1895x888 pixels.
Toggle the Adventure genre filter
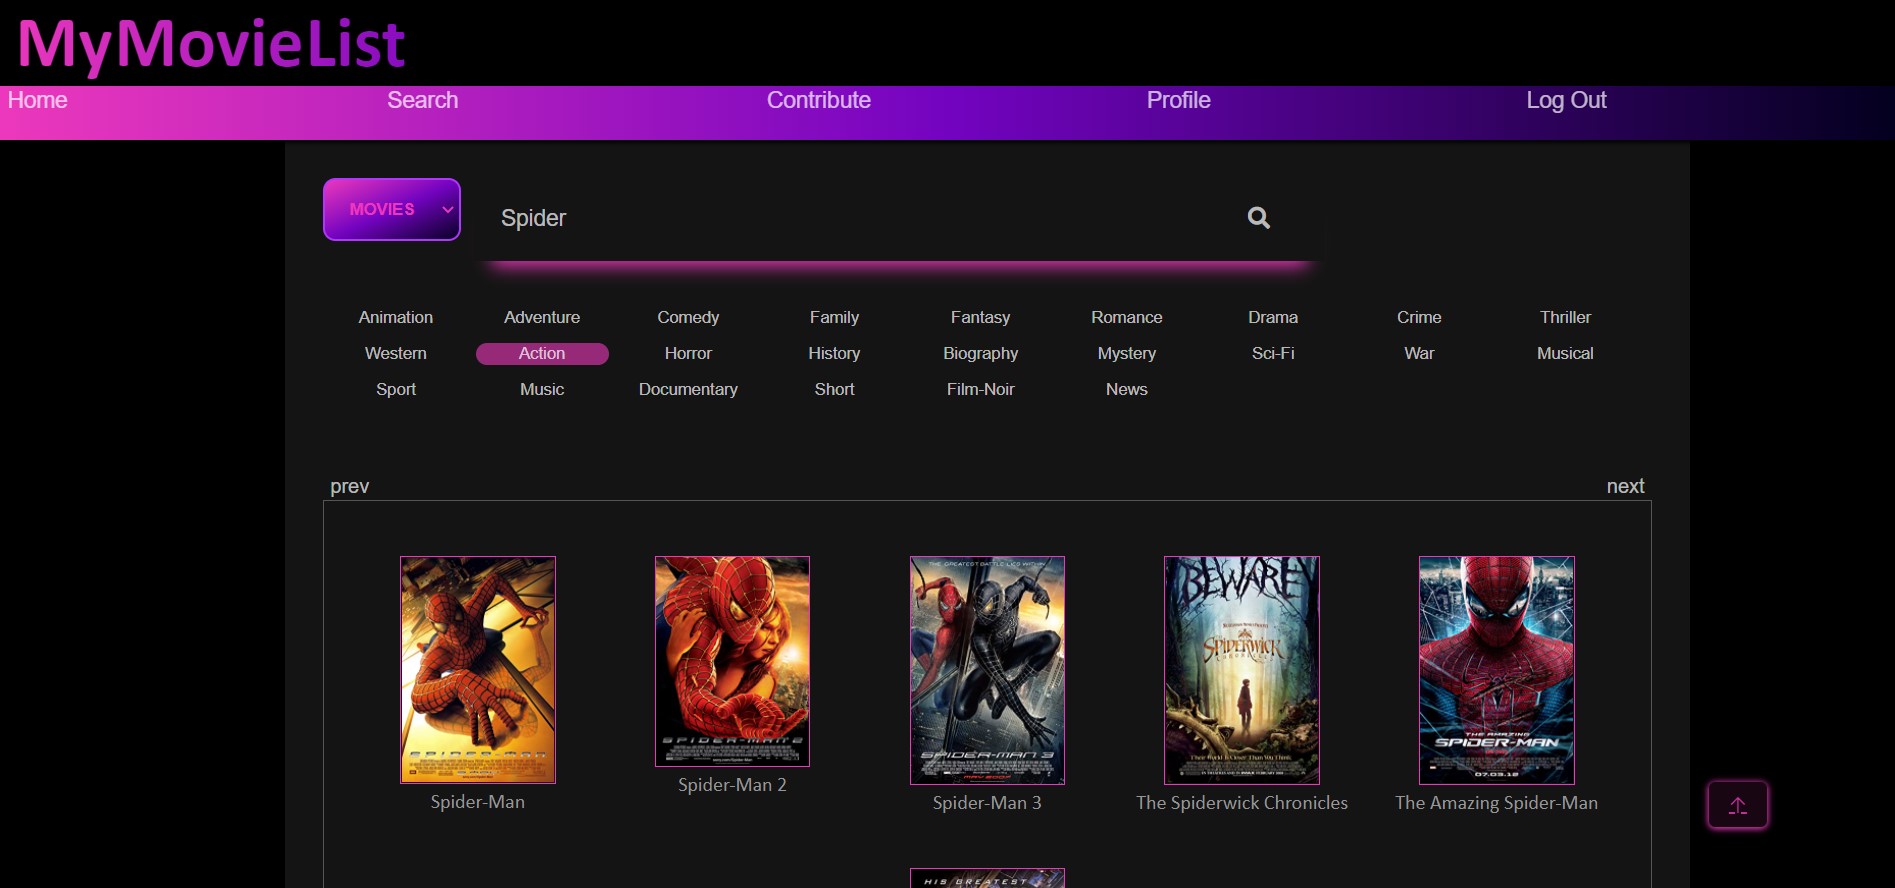(x=542, y=317)
